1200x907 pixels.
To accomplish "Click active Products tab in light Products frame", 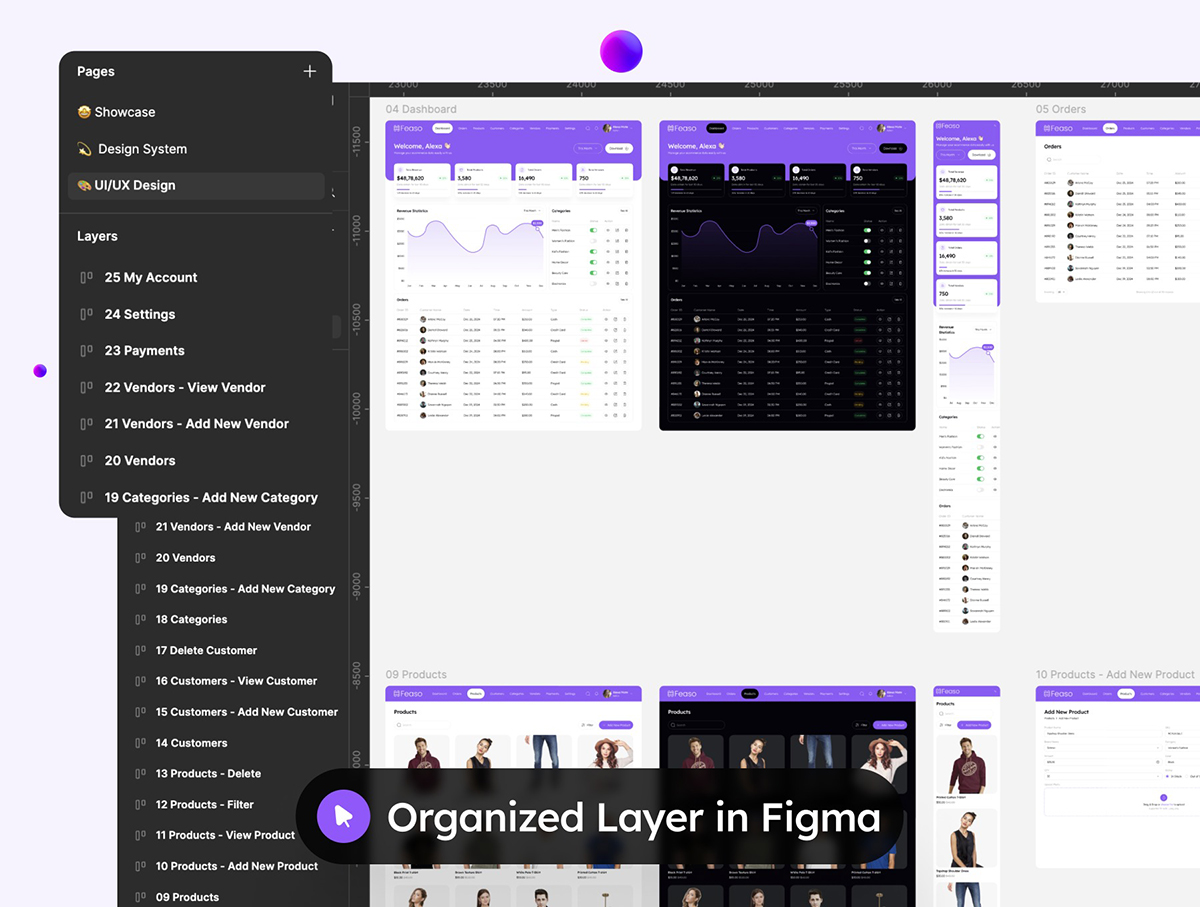I will point(475,693).
